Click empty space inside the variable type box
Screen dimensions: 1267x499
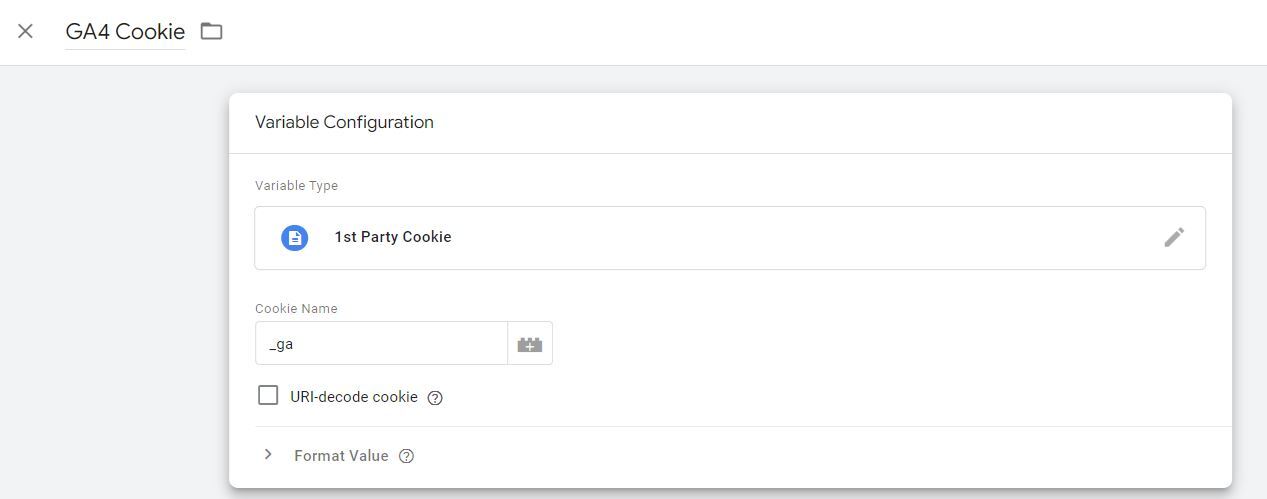800,238
